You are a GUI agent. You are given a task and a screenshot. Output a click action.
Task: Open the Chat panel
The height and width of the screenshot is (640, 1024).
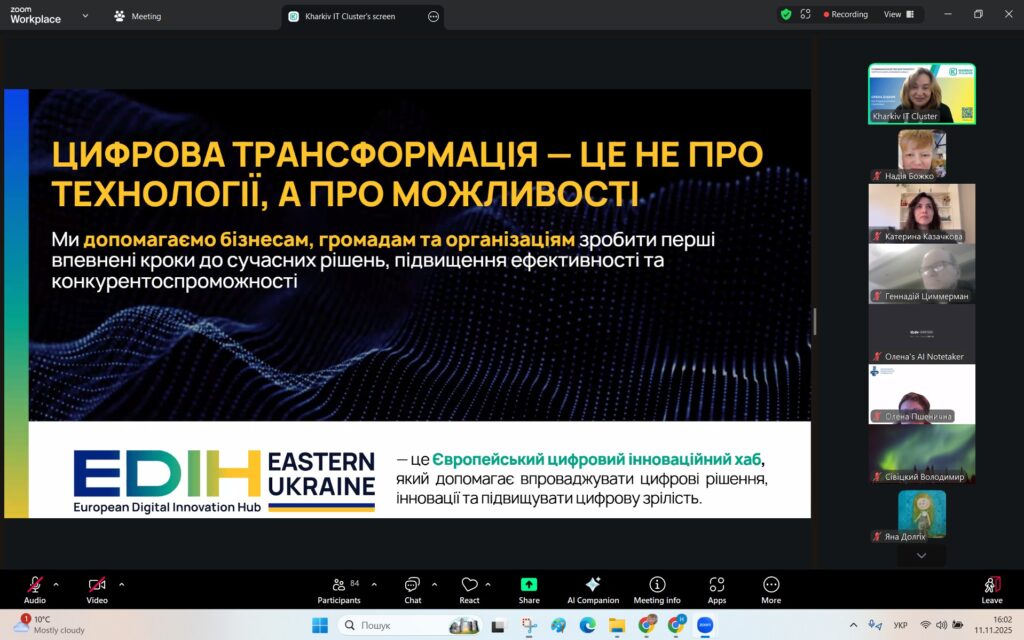click(x=412, y=589)
